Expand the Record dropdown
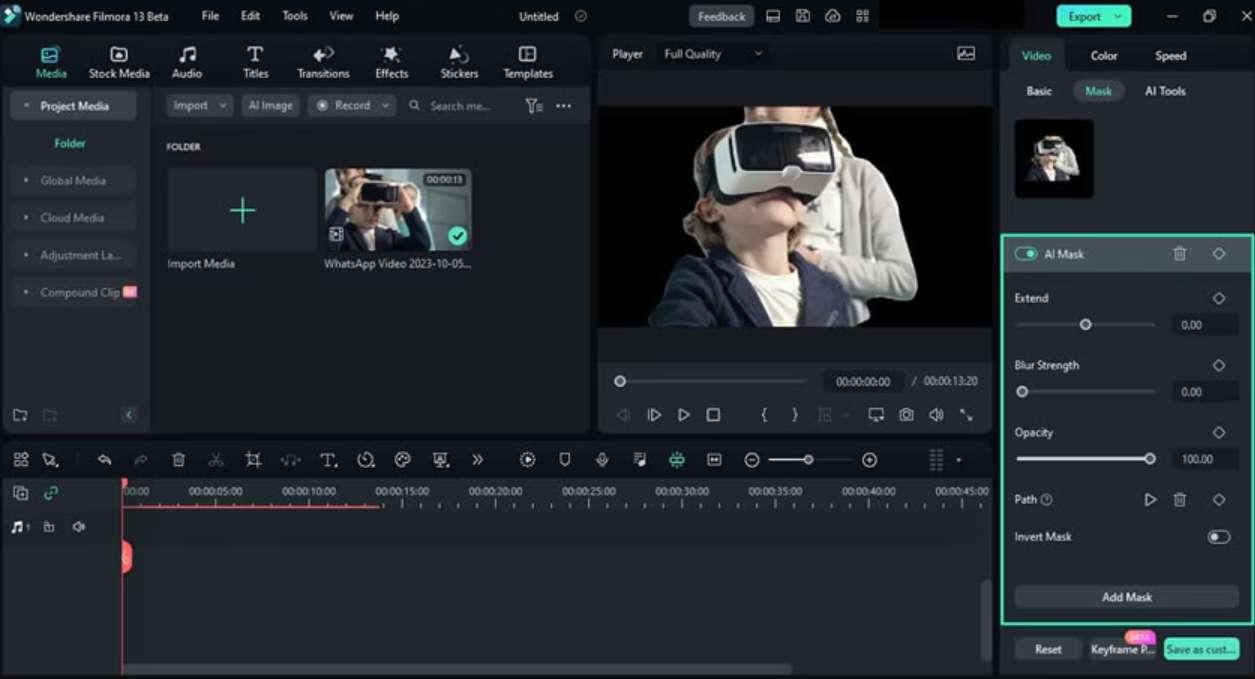The width and height of the screenshot is (1255, 679). (x=351, y=105)
